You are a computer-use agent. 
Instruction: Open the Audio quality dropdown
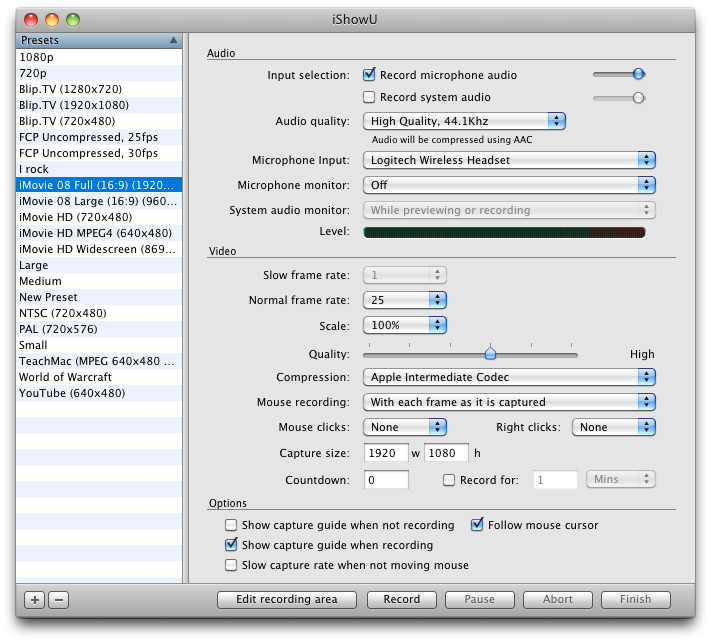click(x=463, y=121)
